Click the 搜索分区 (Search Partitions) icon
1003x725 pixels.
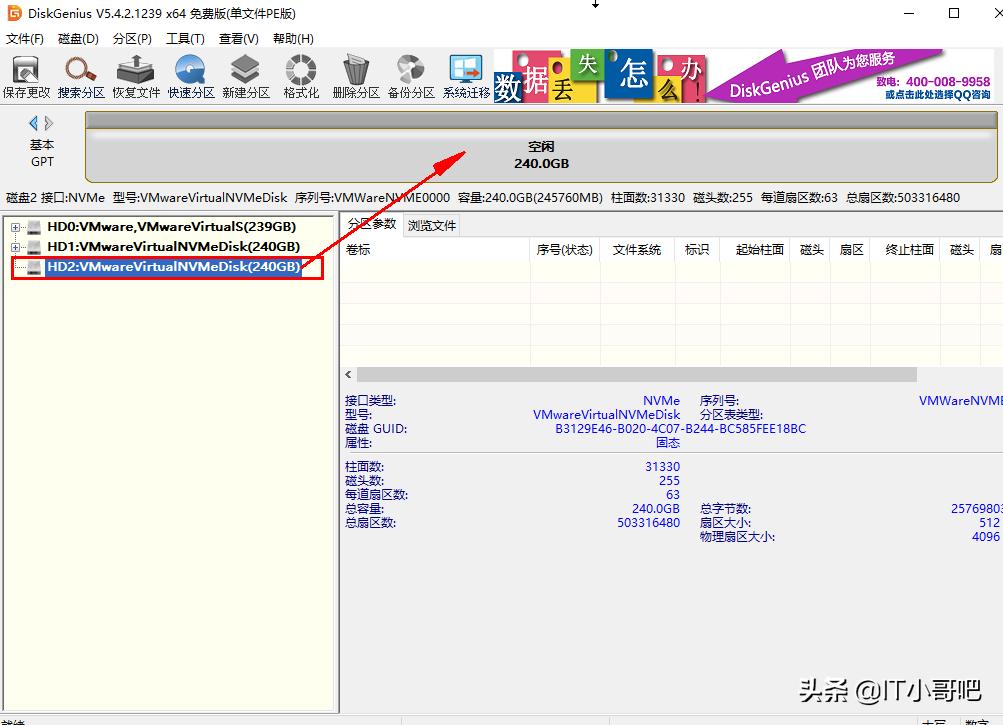tap(81, 76)
